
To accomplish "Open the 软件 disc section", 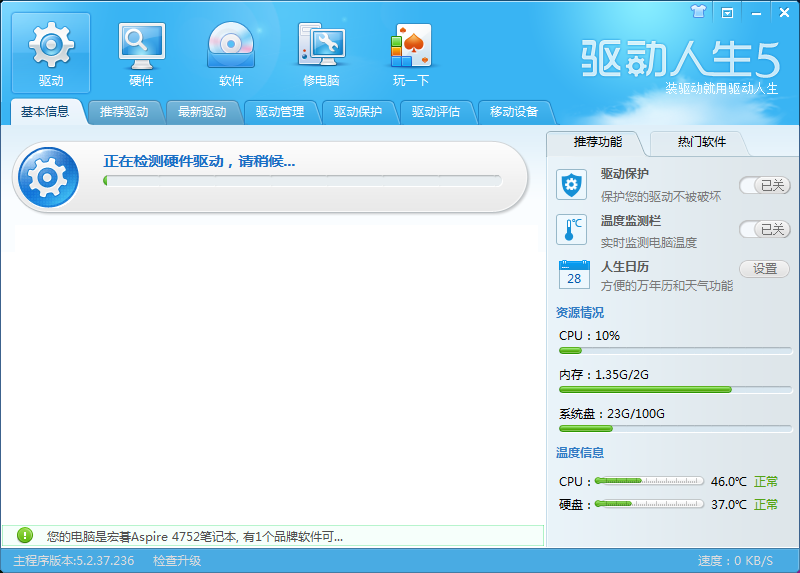I will [x=231, y=53].
